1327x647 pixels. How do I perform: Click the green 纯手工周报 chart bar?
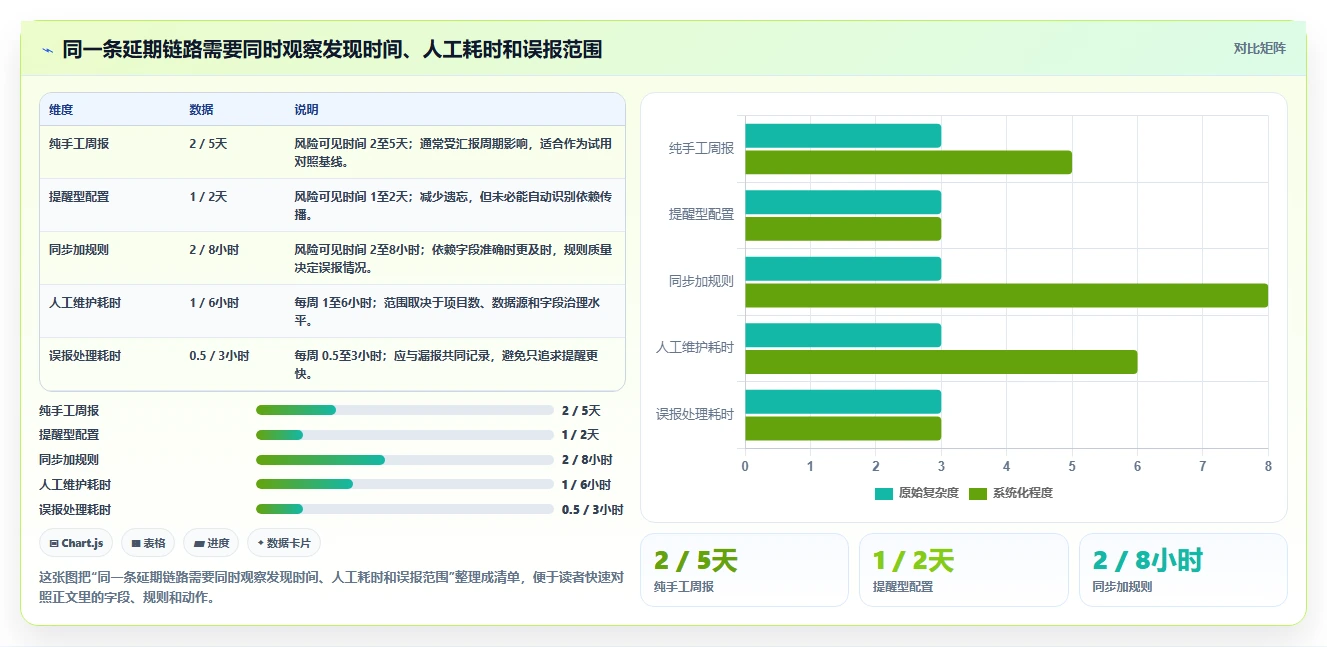(x=908, y=162)
